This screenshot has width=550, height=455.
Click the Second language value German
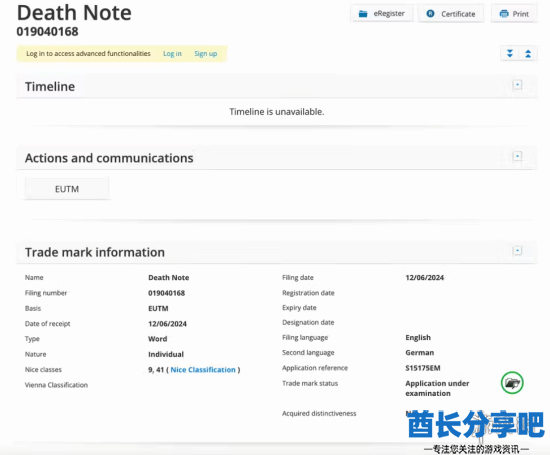(x=420, y=353)
